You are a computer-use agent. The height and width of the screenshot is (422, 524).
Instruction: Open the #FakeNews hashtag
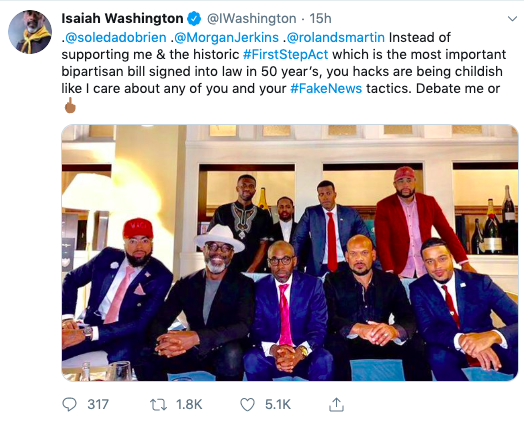coord(326,89)
